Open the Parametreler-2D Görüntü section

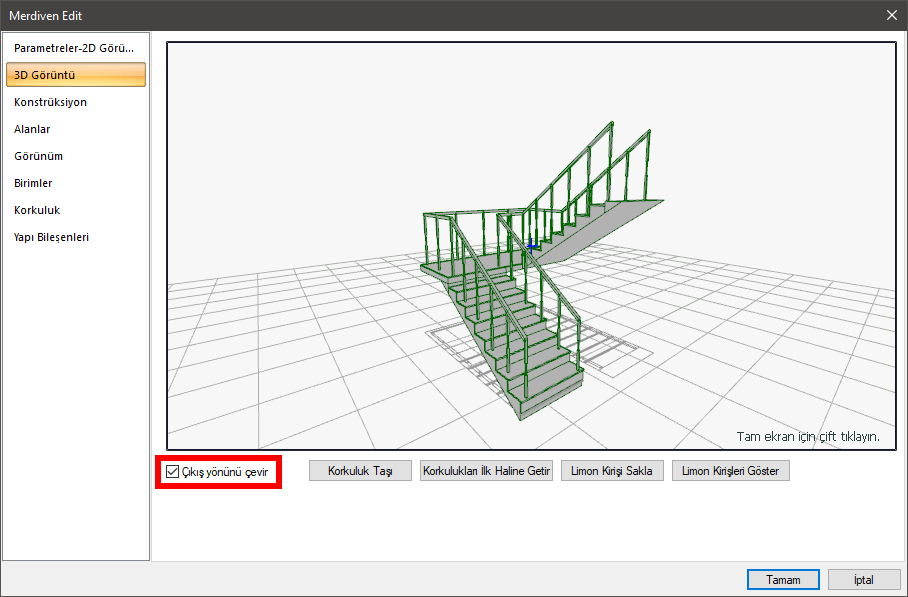tap(74, 48)
